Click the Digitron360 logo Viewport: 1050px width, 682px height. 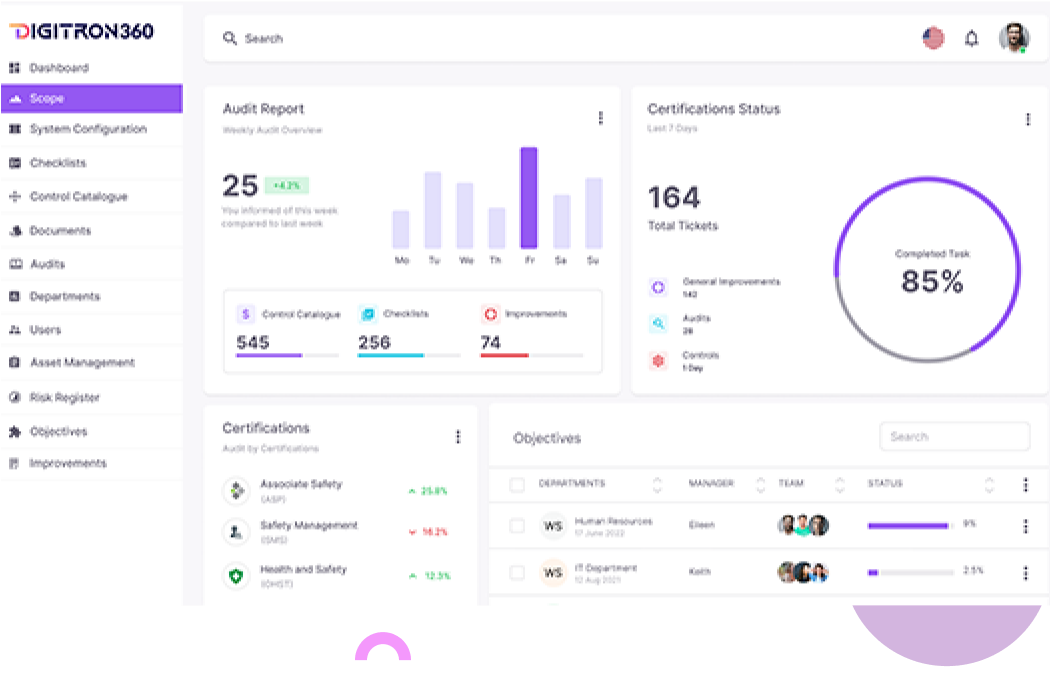coord(82,32)
